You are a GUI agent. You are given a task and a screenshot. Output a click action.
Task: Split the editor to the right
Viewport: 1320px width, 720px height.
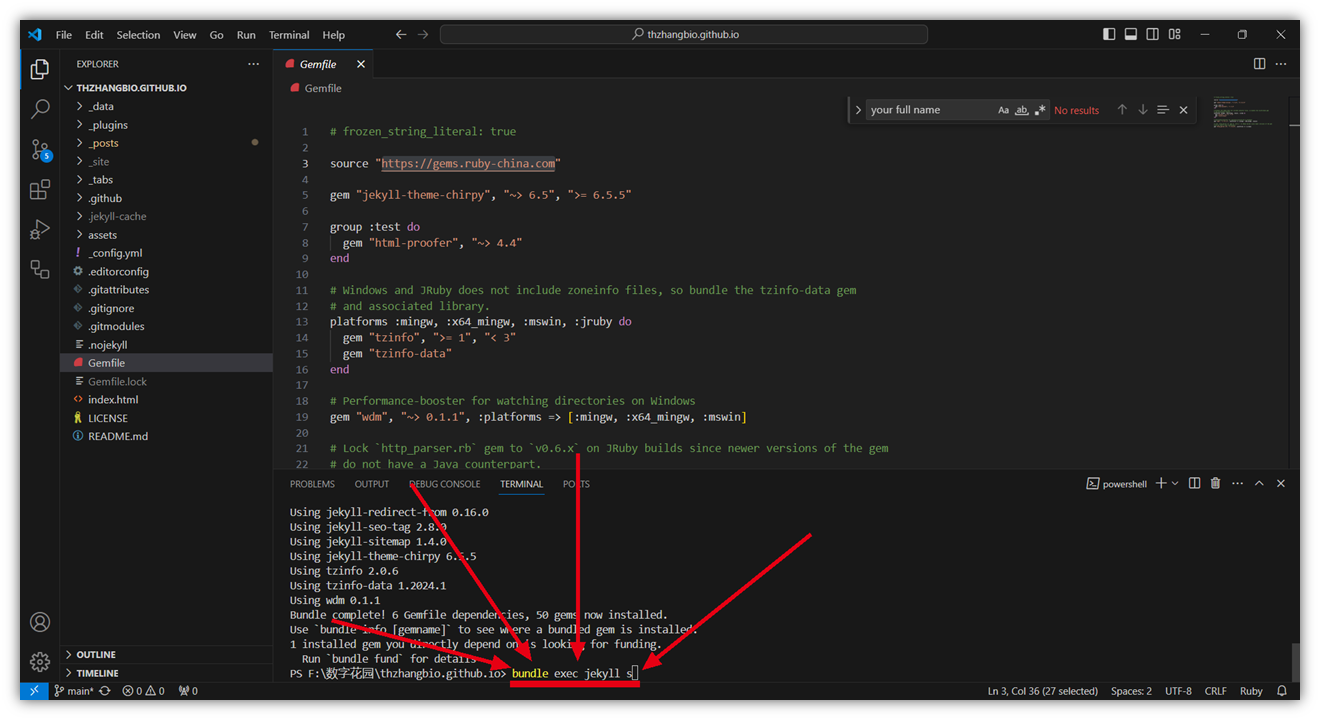tap(1259, 64)
